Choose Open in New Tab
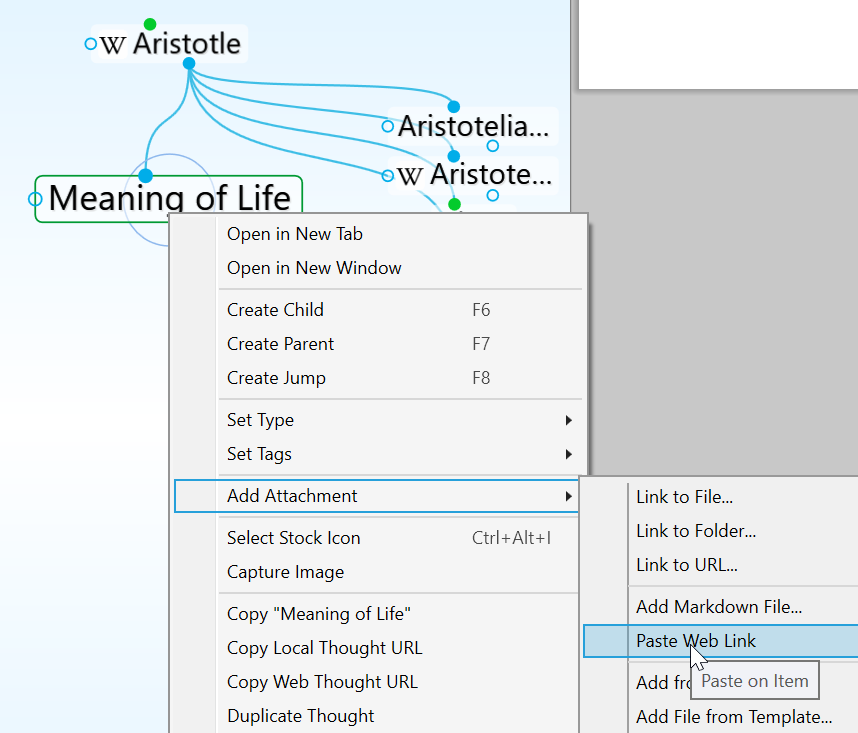Viewport: 858px width, 733px height. pyautogui.click(x=294, y=234)
